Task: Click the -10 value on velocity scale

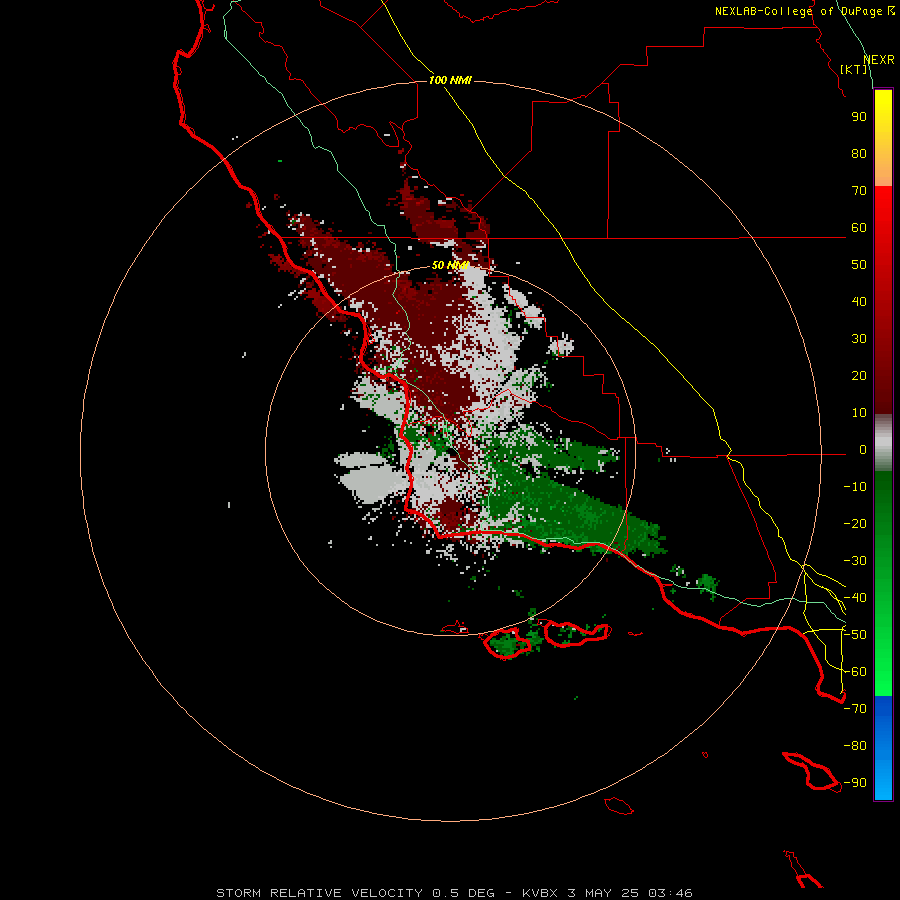Action: [855, 487]
